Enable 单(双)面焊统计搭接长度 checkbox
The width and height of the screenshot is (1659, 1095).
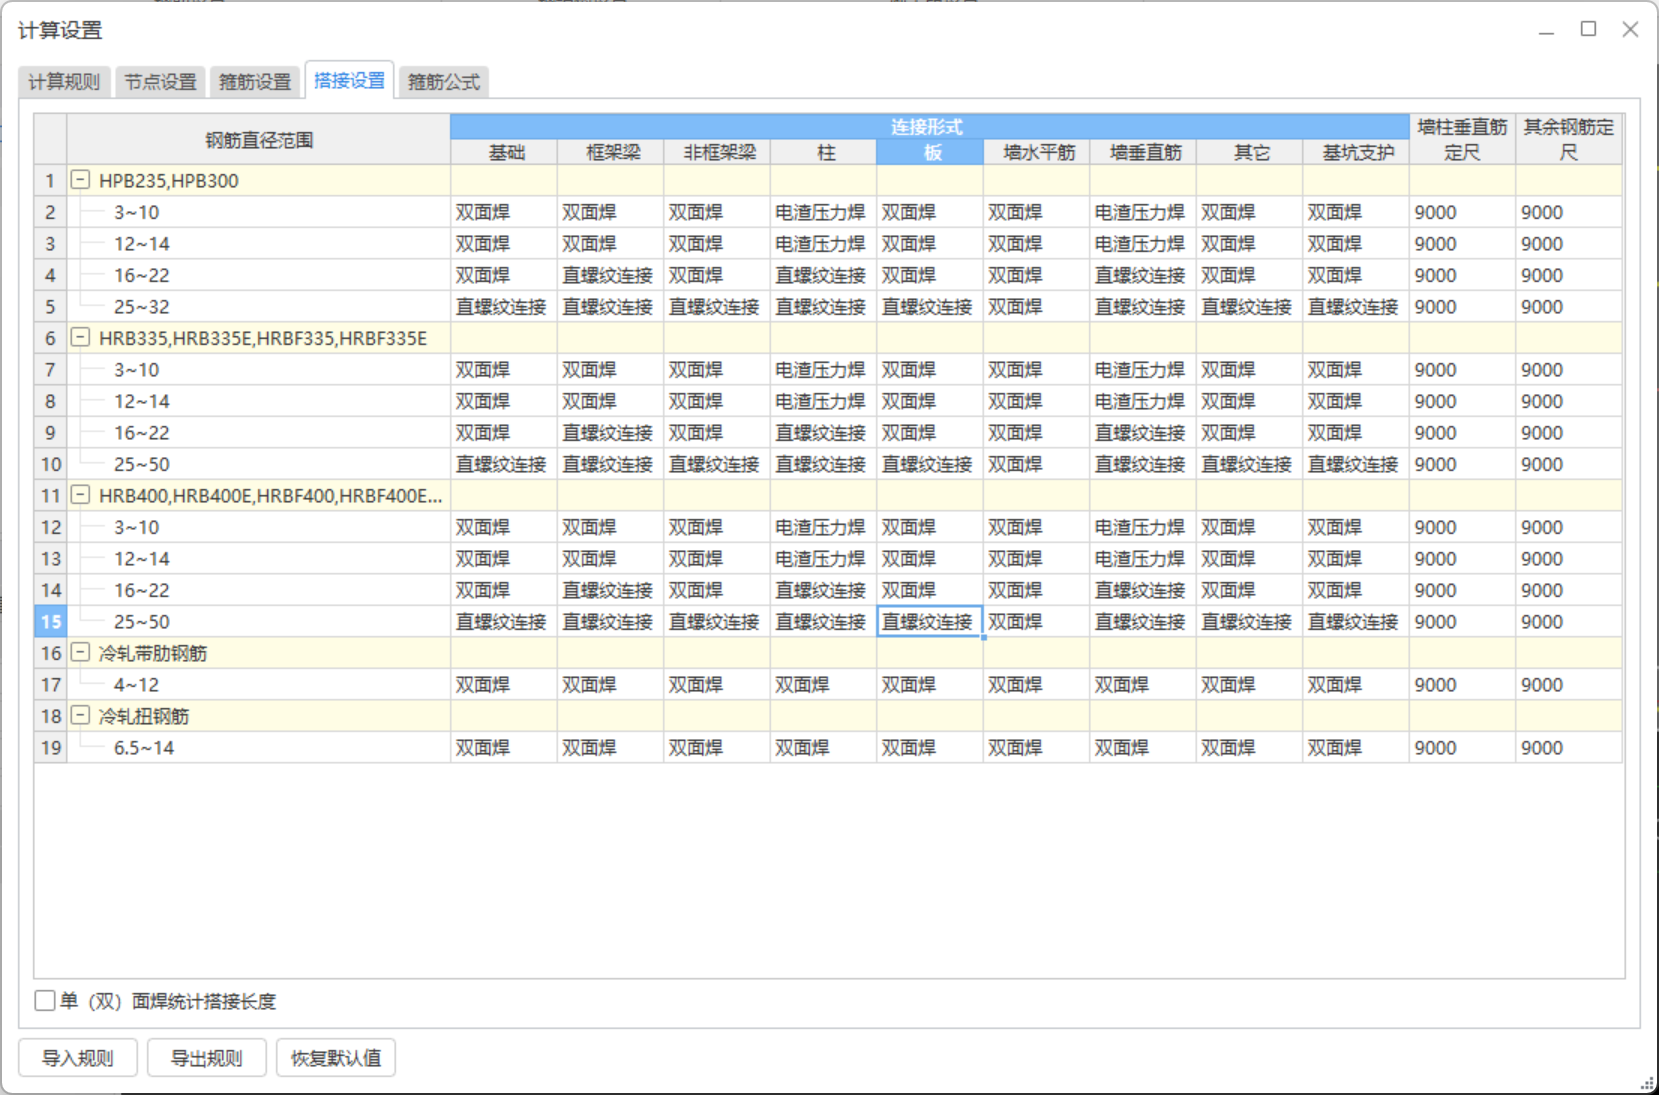point(45,1001)
